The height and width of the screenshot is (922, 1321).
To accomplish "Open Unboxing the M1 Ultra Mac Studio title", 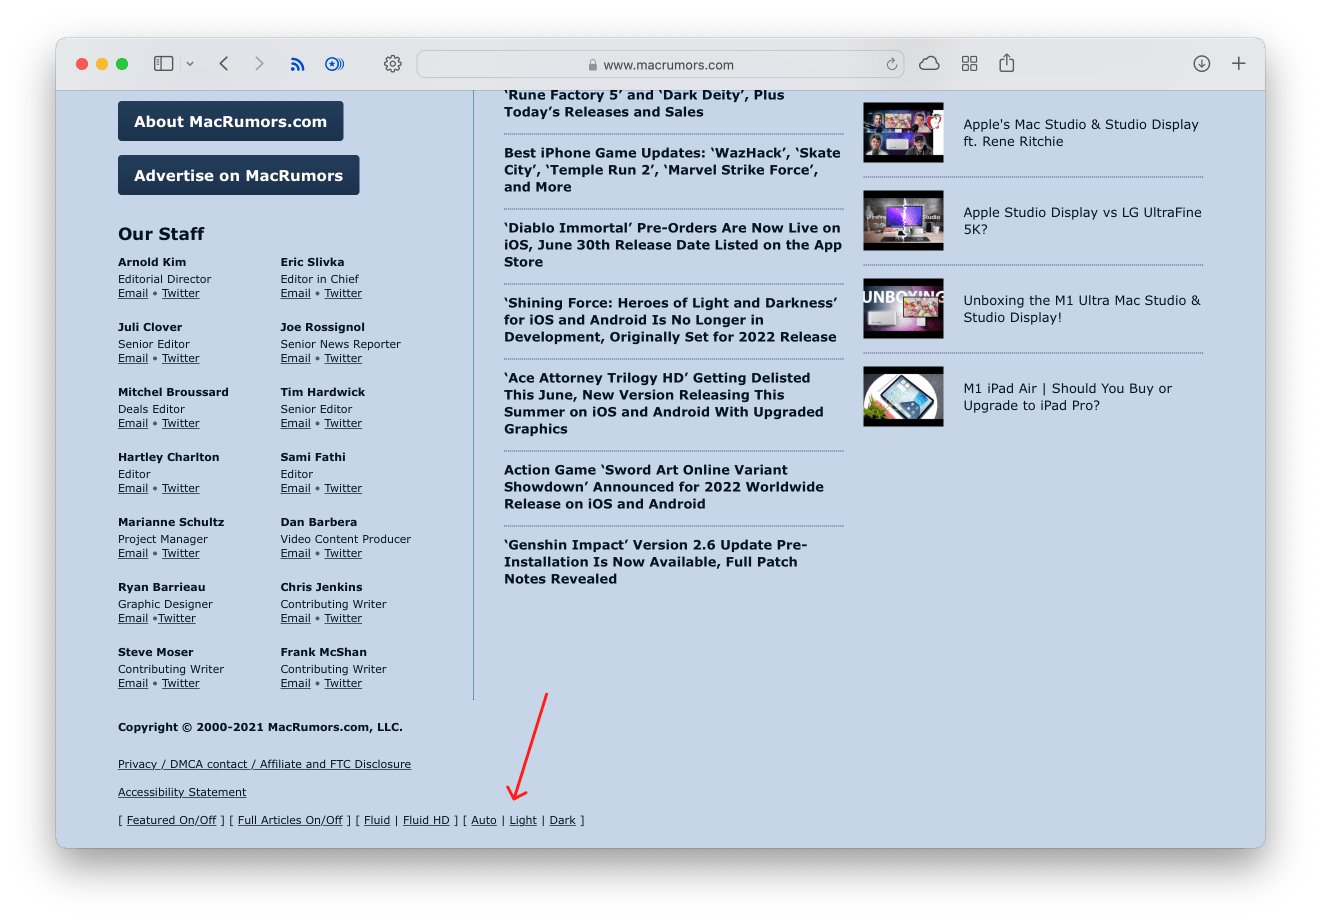I will point(1082,309).
